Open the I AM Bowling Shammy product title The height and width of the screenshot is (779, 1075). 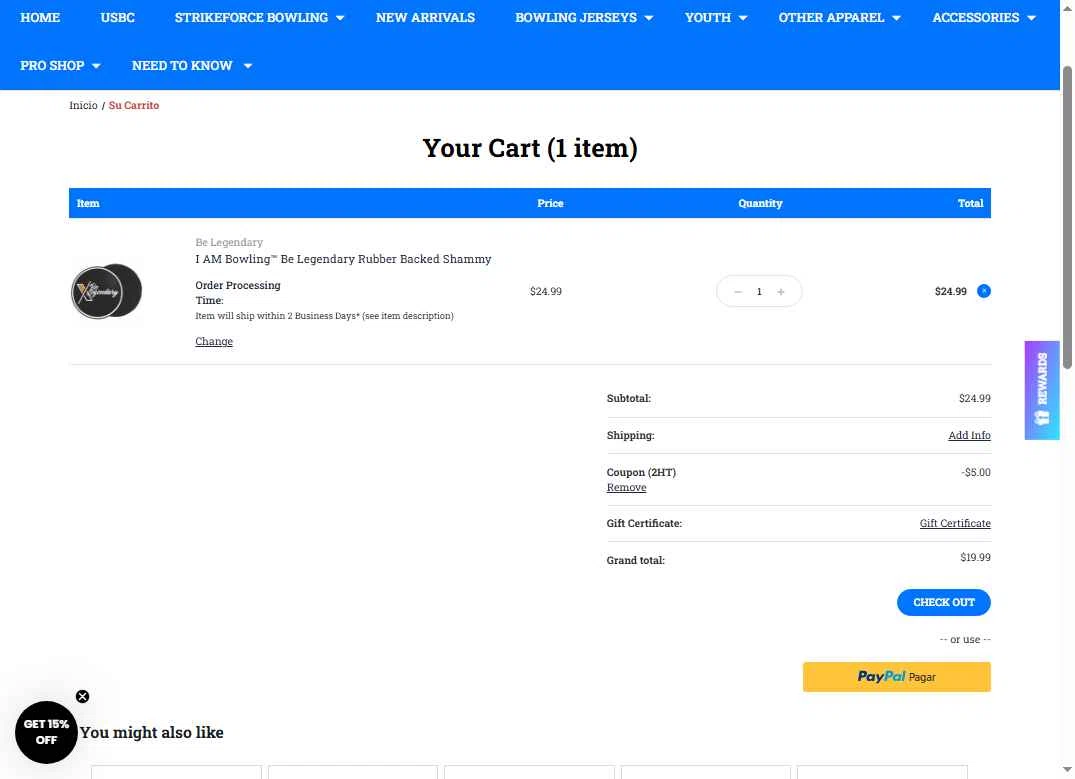343,259
